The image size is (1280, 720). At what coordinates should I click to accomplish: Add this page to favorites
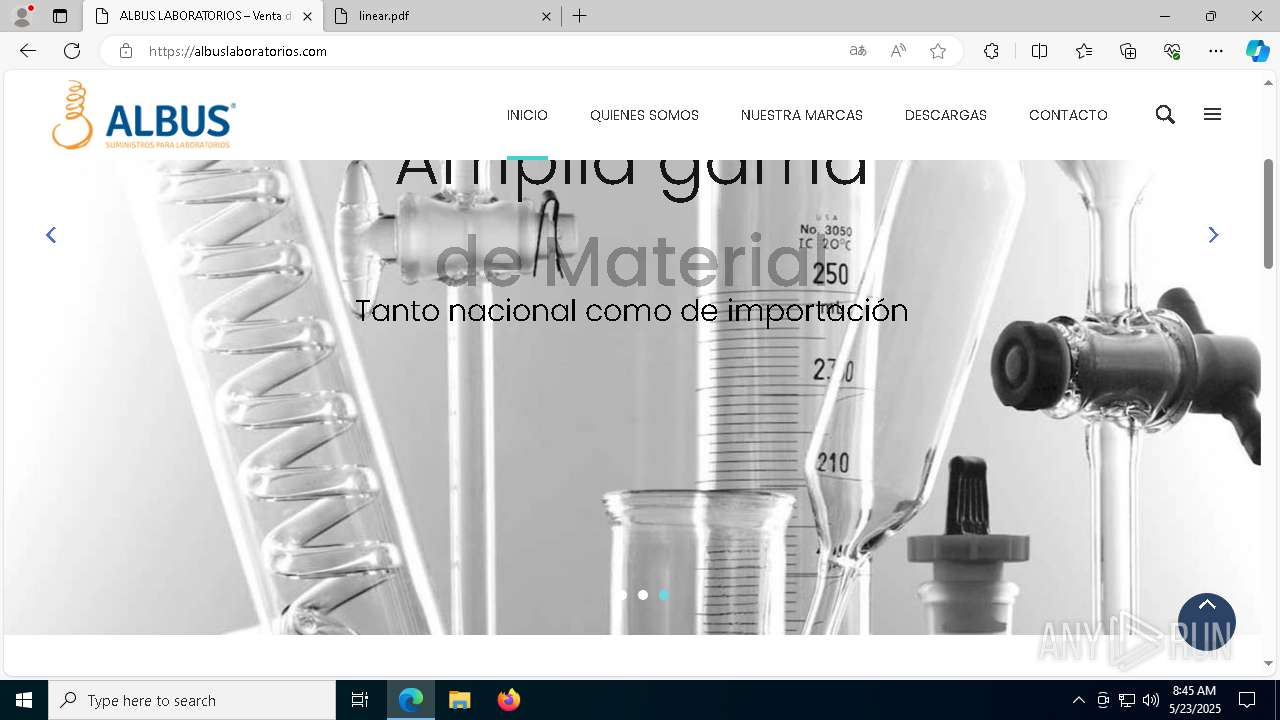pyautogui.click(x=938, y=51)
